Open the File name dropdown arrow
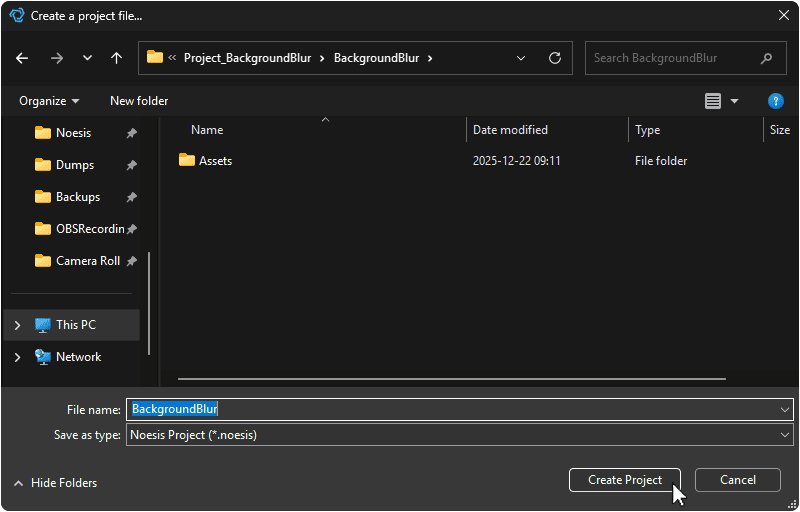Viewport: 800px width, 512px height. (x=785, y=409)
